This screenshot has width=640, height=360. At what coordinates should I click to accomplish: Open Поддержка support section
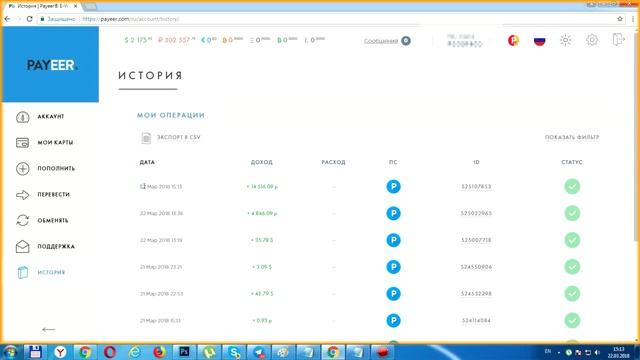[x=45, y=247]
